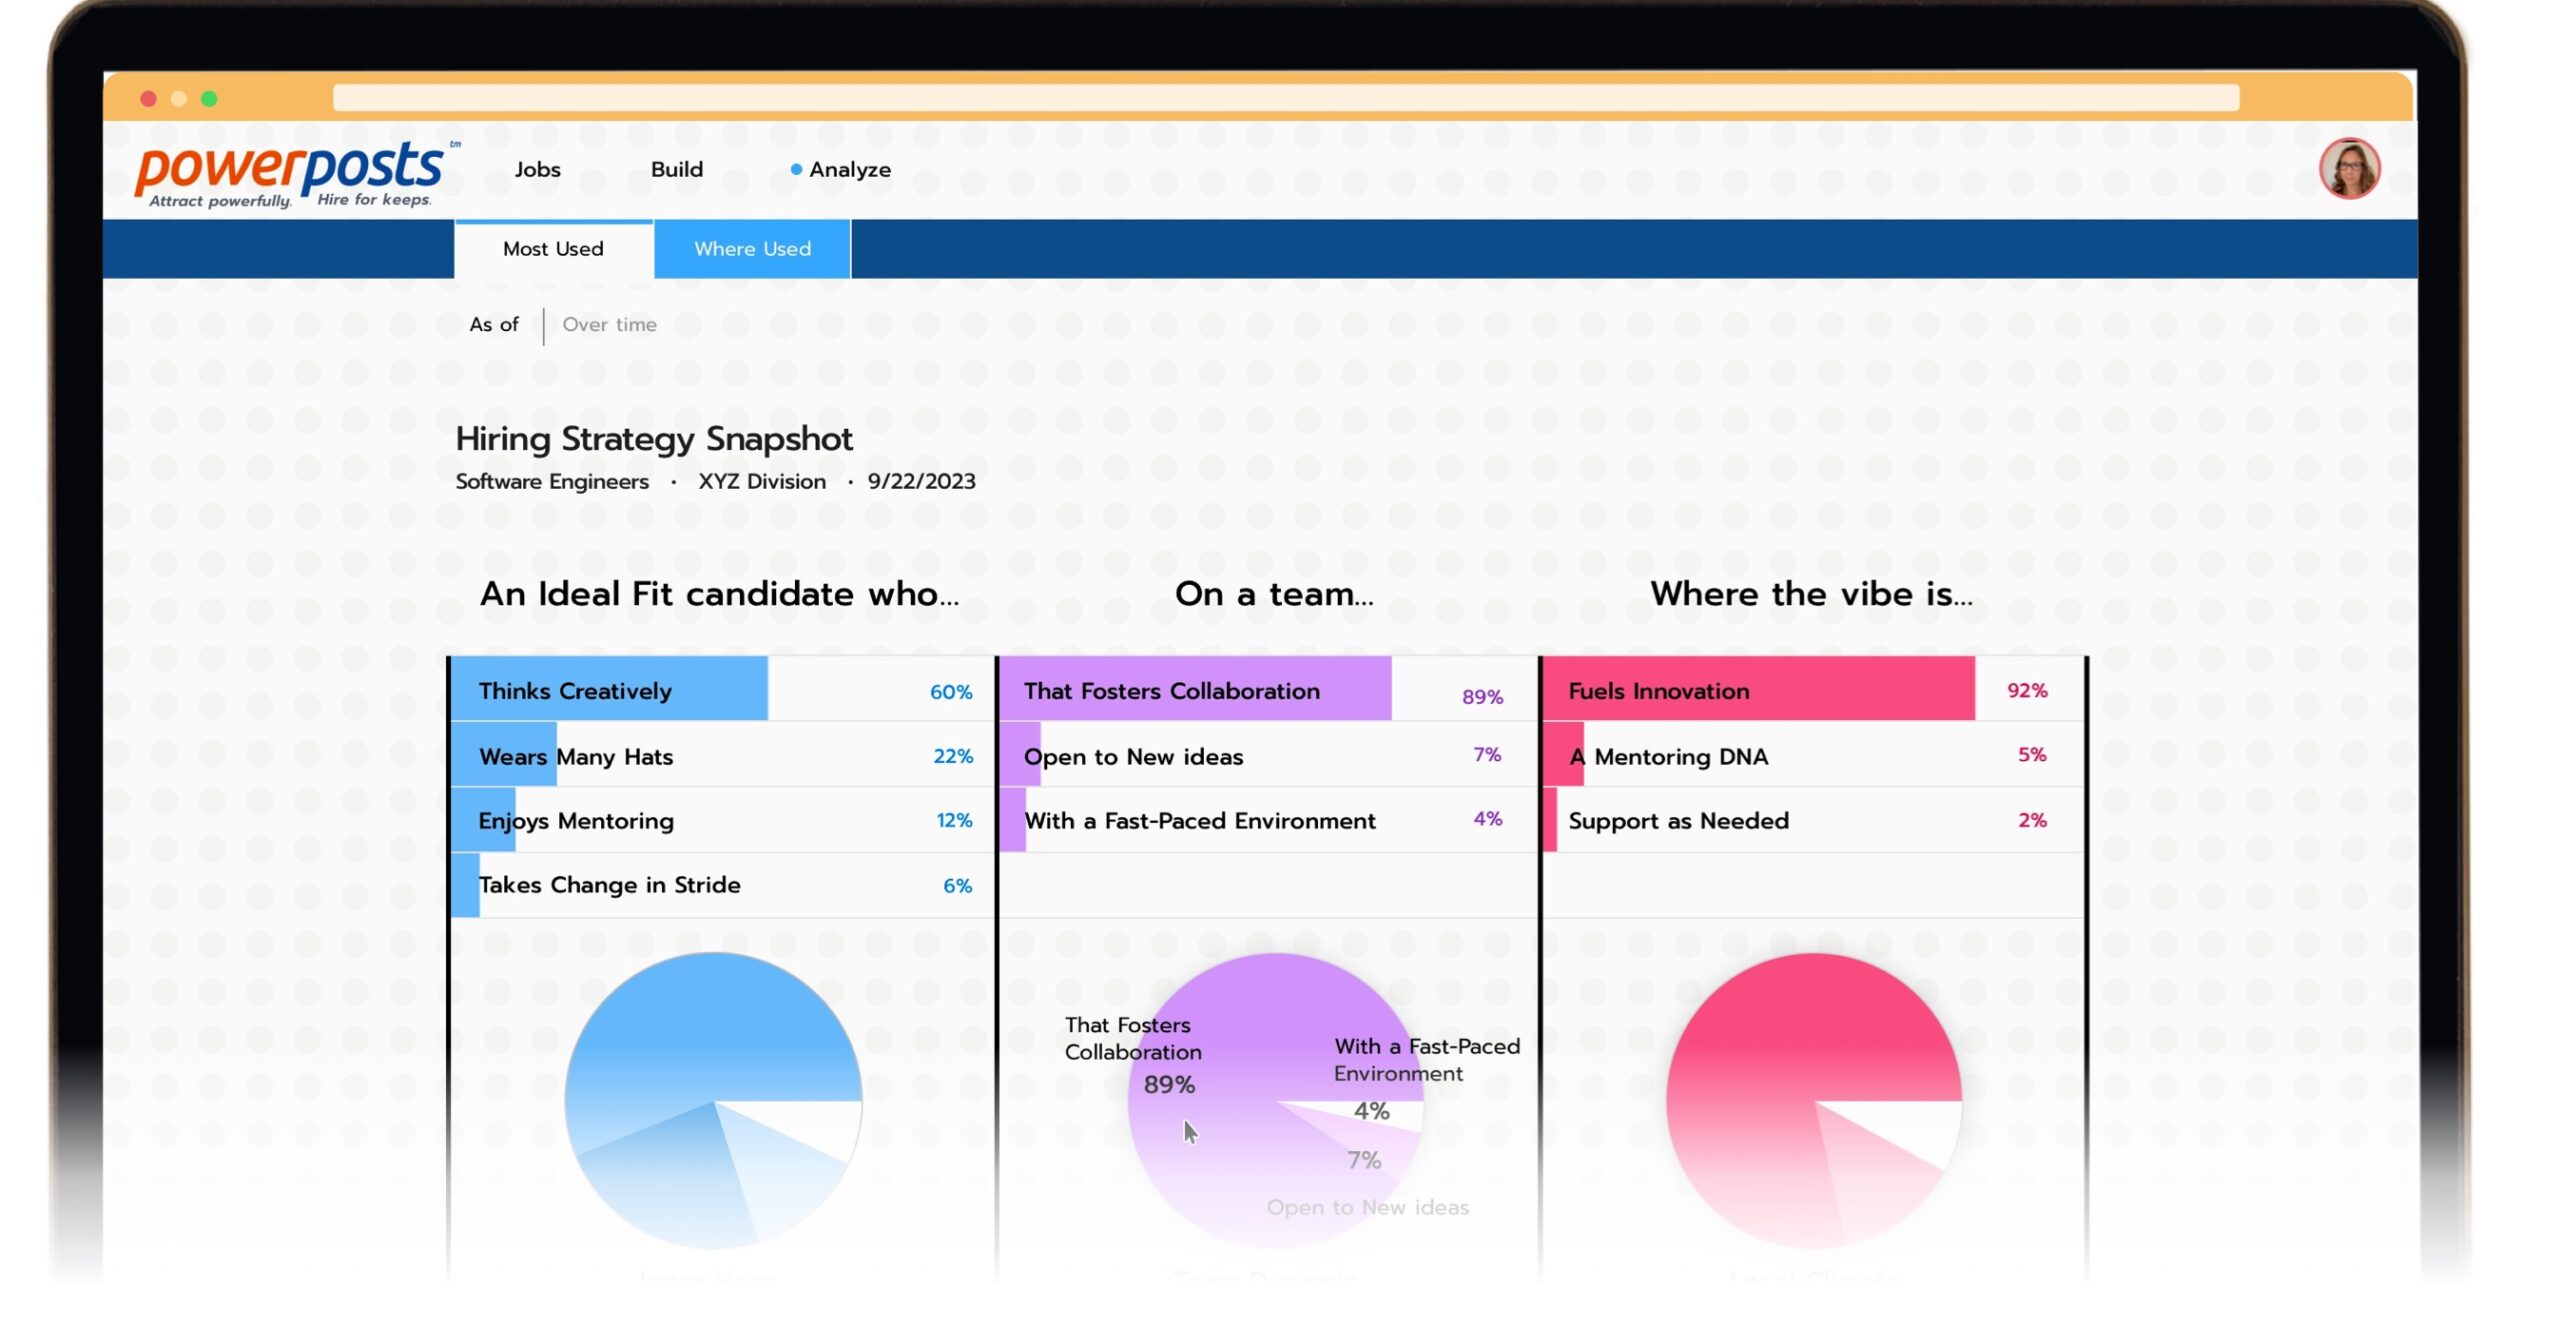Select the Thinks Creatively bar
Image resolution: width=2560 pixels, height=1326 pixels.
tap(609, 690)
